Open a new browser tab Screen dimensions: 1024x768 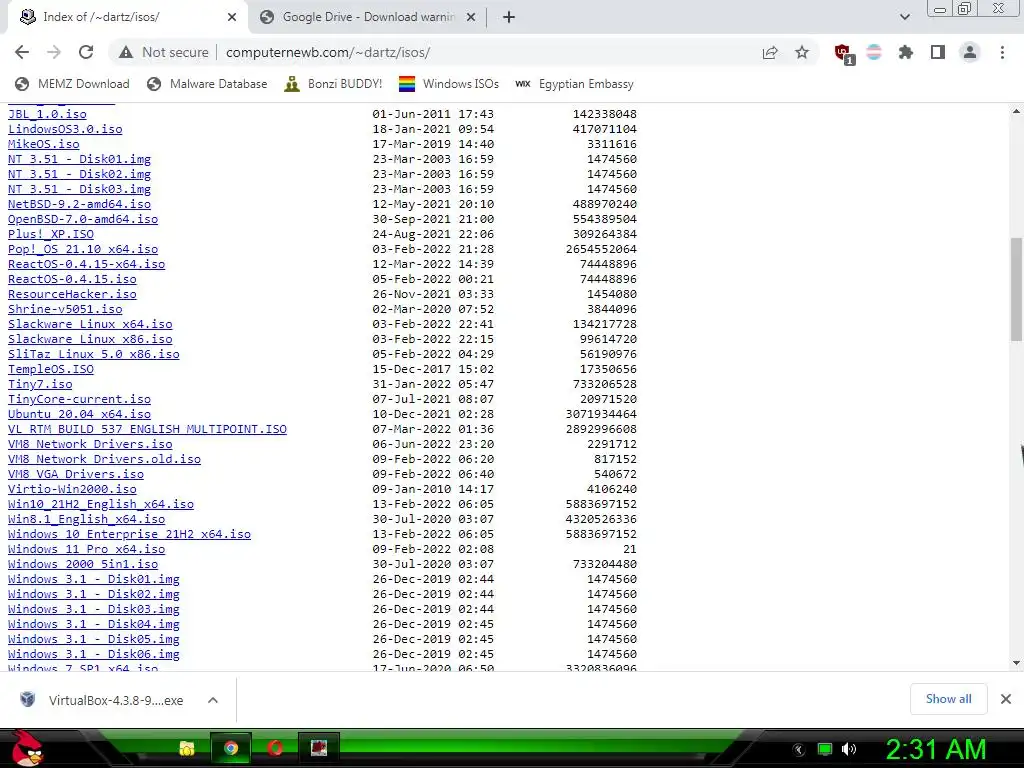(509, 17)
